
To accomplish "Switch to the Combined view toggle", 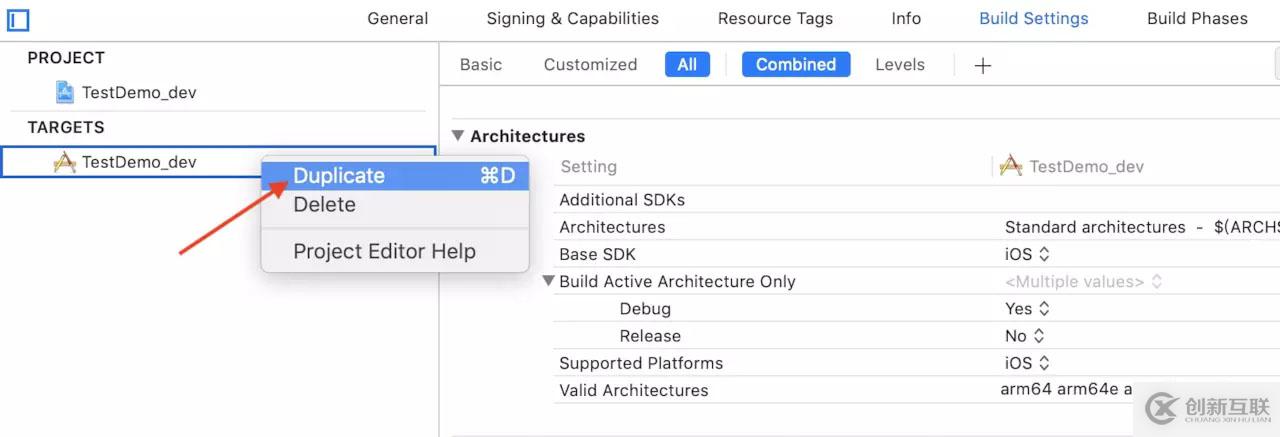I will [796, 64].
